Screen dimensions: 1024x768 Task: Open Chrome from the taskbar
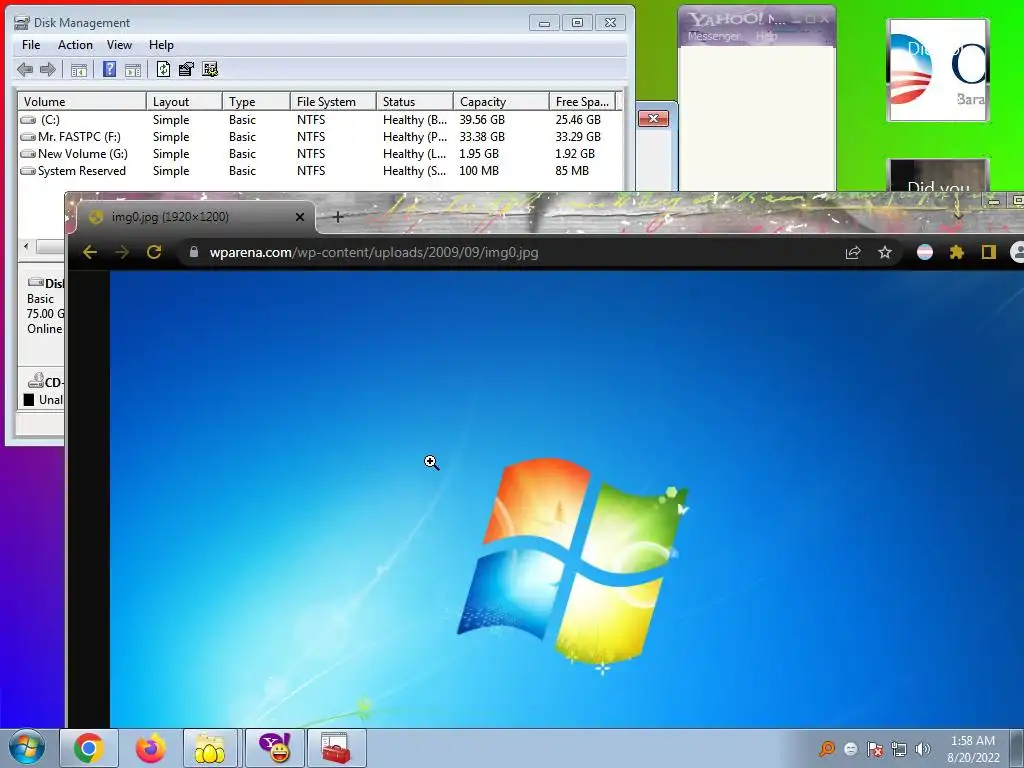[89, 748]
